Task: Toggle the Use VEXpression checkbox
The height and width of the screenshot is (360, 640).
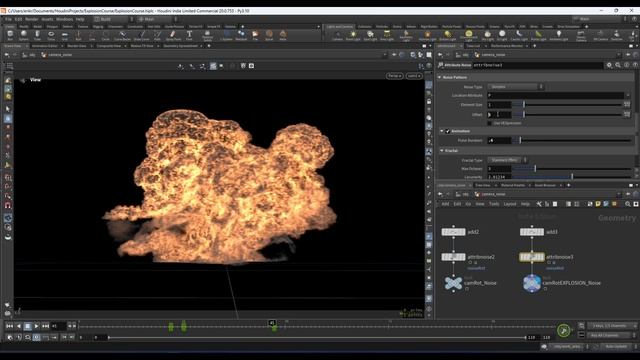Action: [489, 123]
